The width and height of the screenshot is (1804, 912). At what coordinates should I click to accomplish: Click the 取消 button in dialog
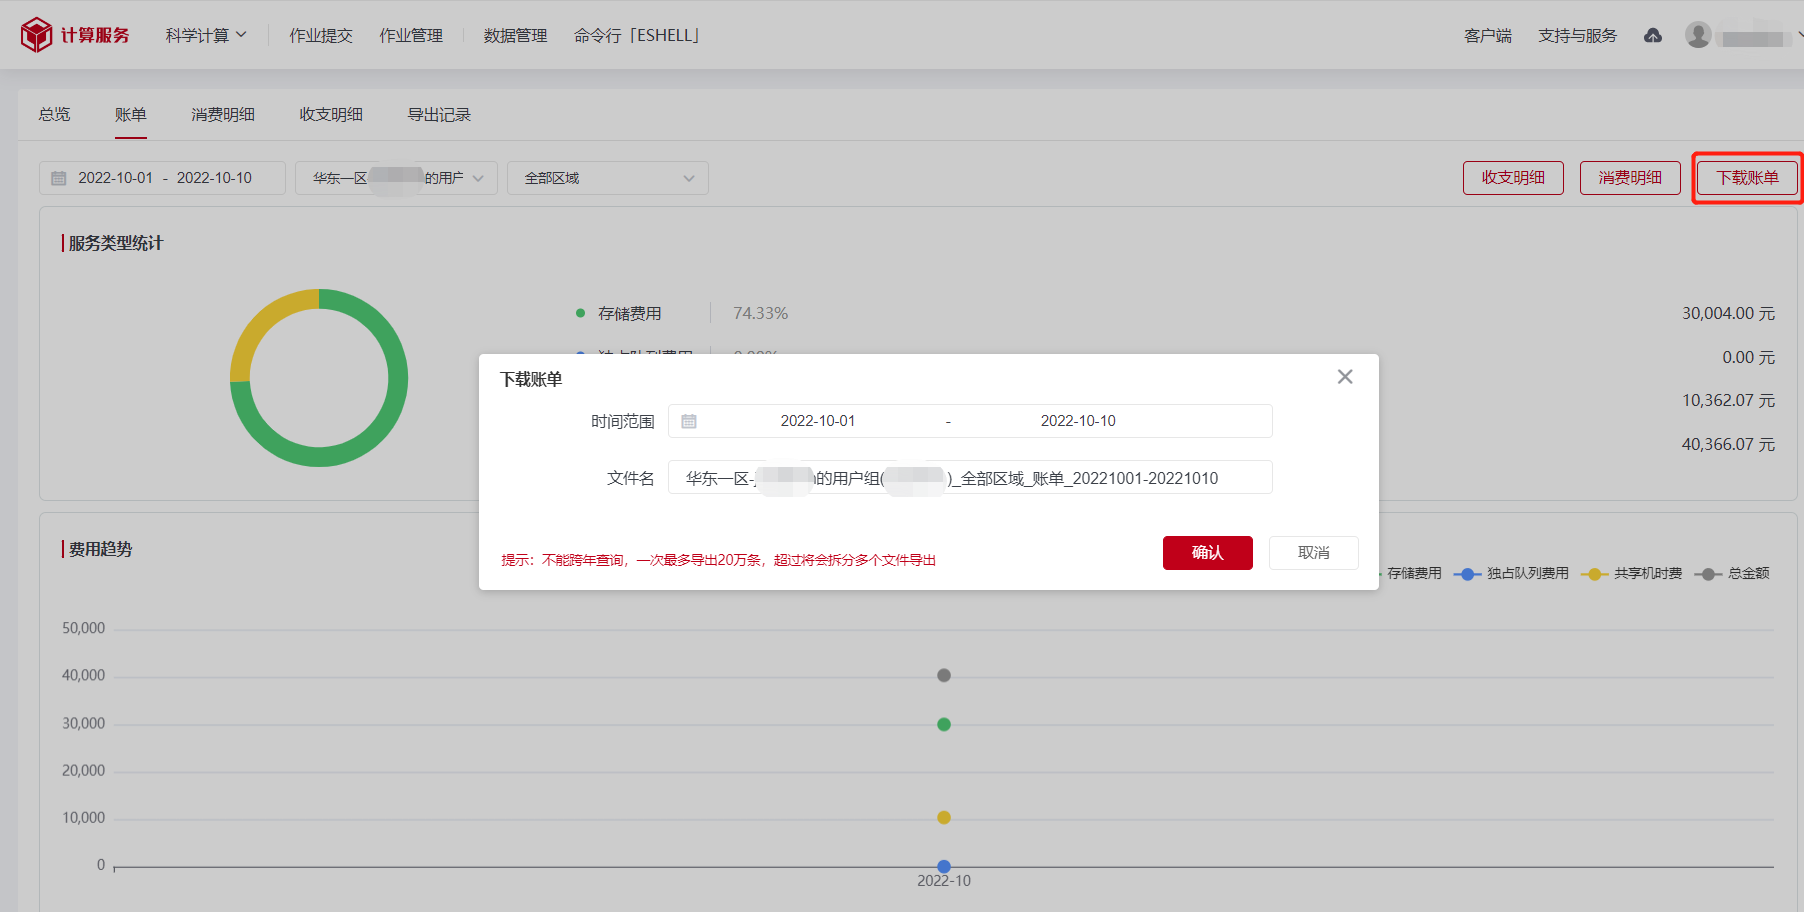coord(1313,553)
